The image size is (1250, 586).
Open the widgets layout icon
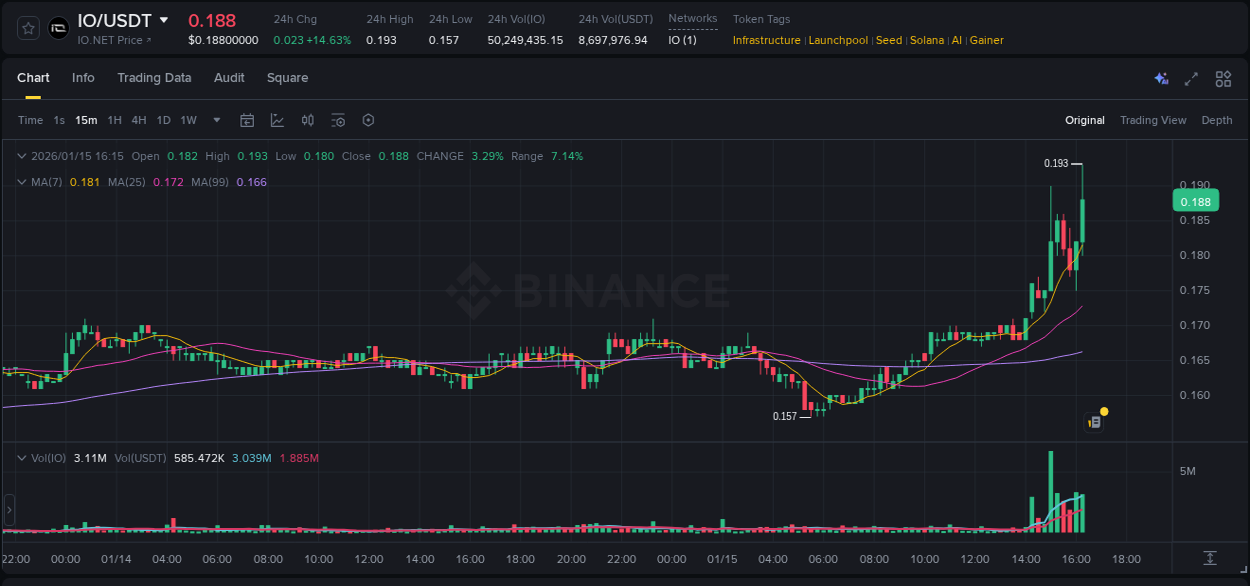coord(1223,78)
